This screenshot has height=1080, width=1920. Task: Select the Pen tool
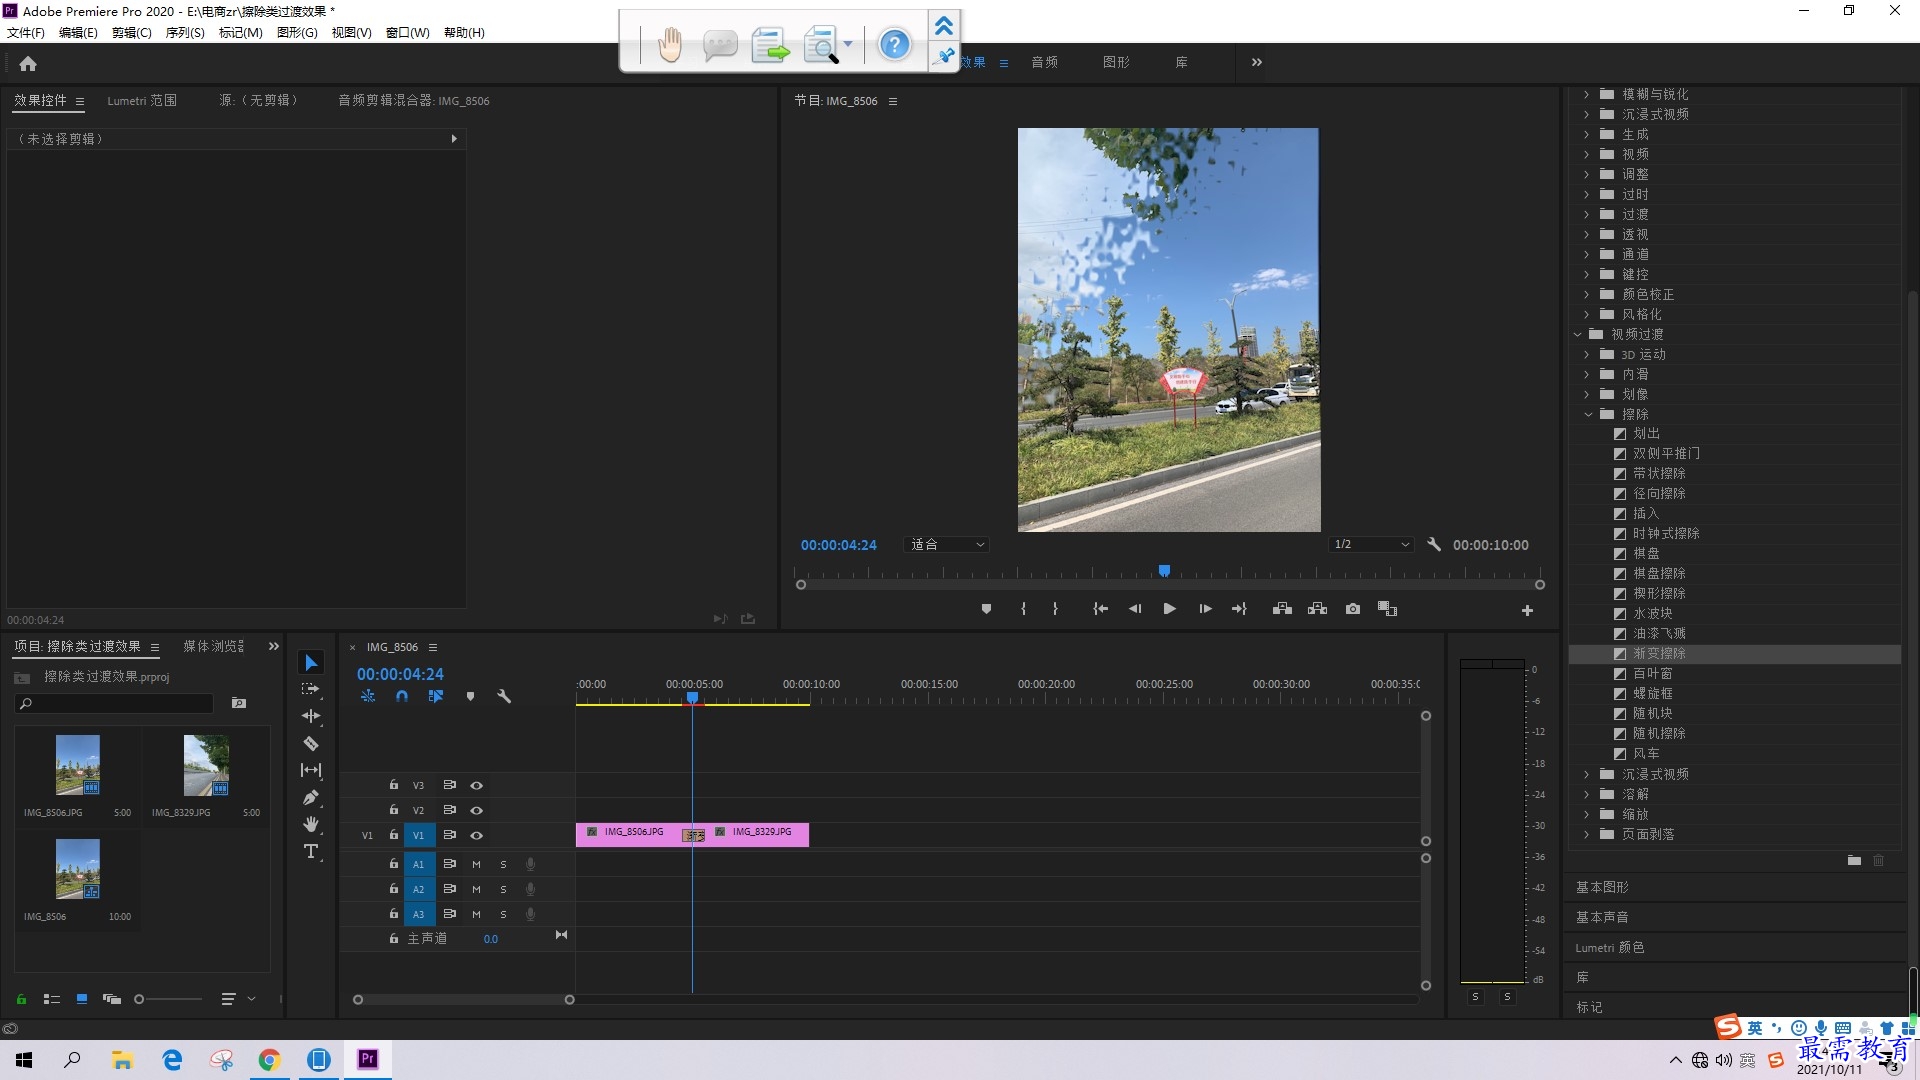[x=311, y=797]
